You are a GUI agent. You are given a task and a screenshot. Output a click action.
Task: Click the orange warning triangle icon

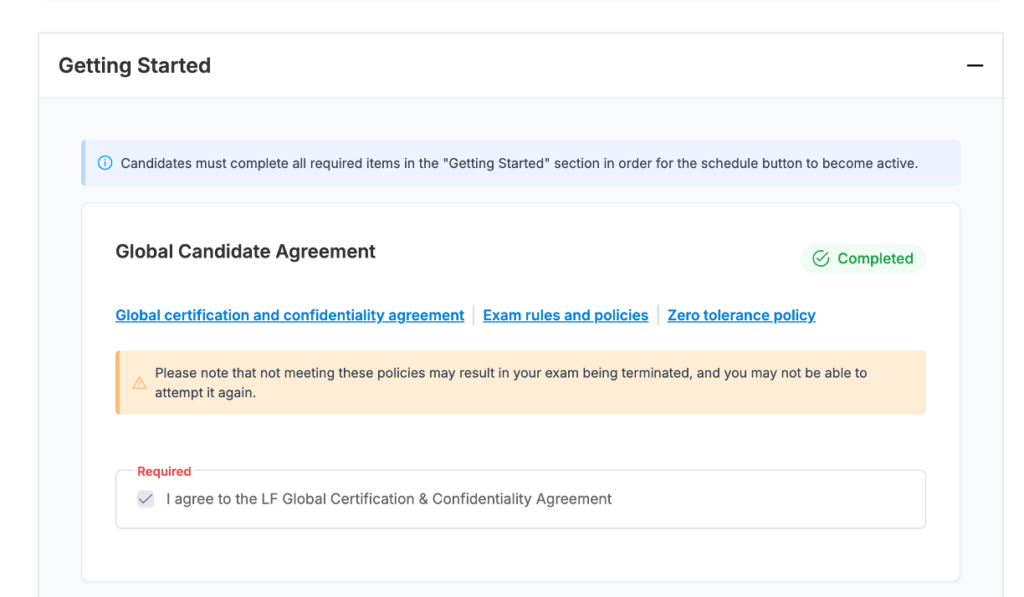tap(139, 383)
